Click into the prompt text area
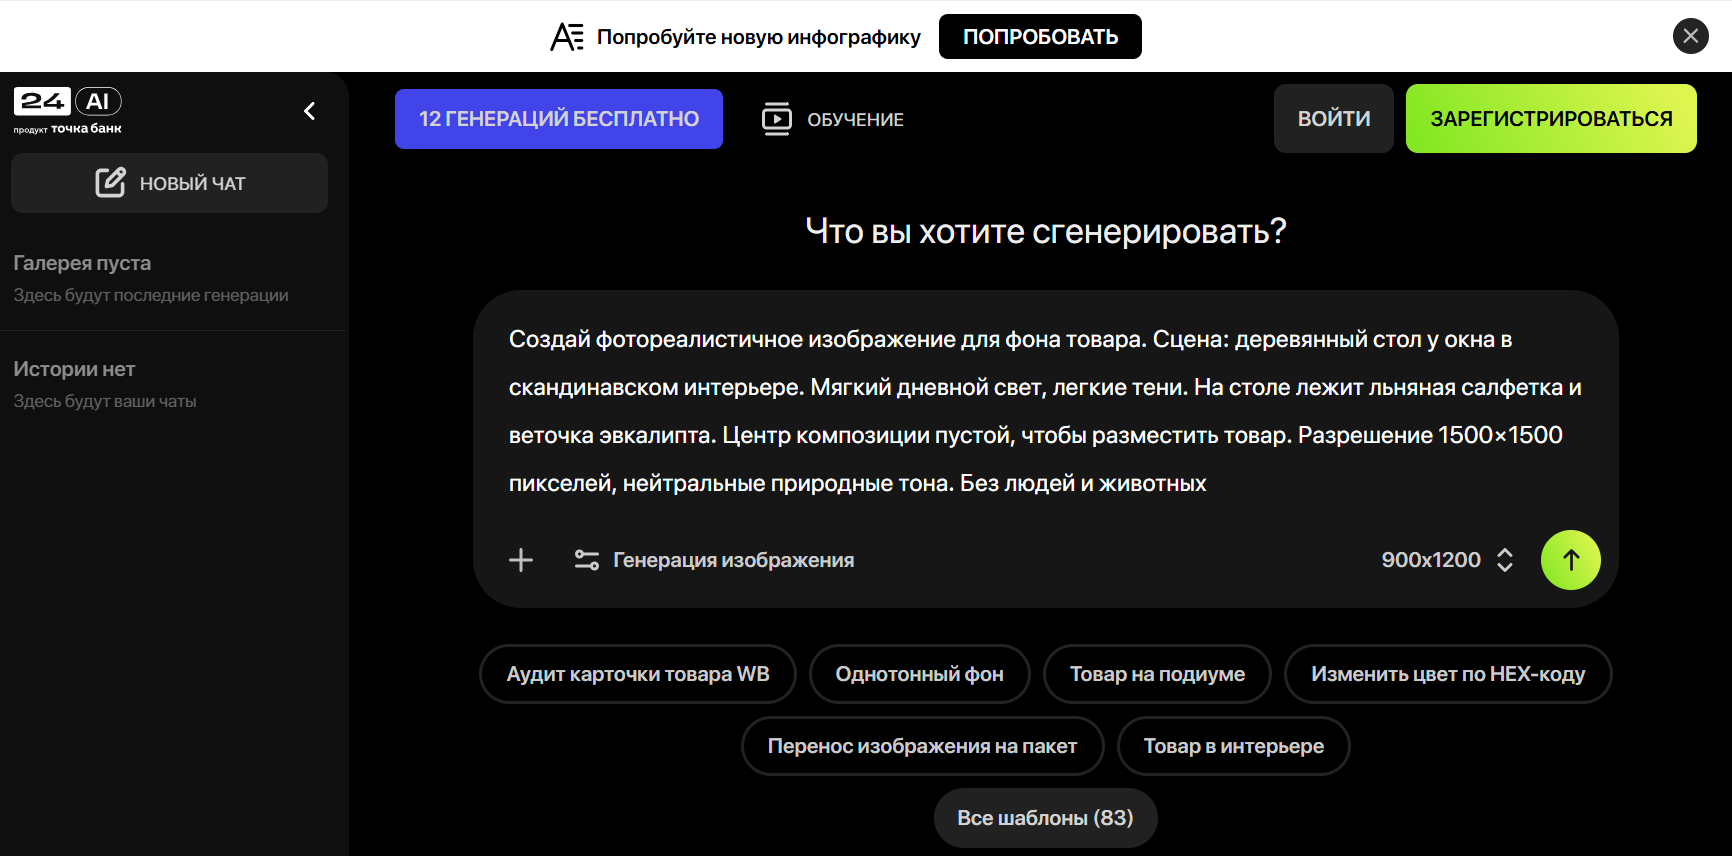 pos(1045,411)
